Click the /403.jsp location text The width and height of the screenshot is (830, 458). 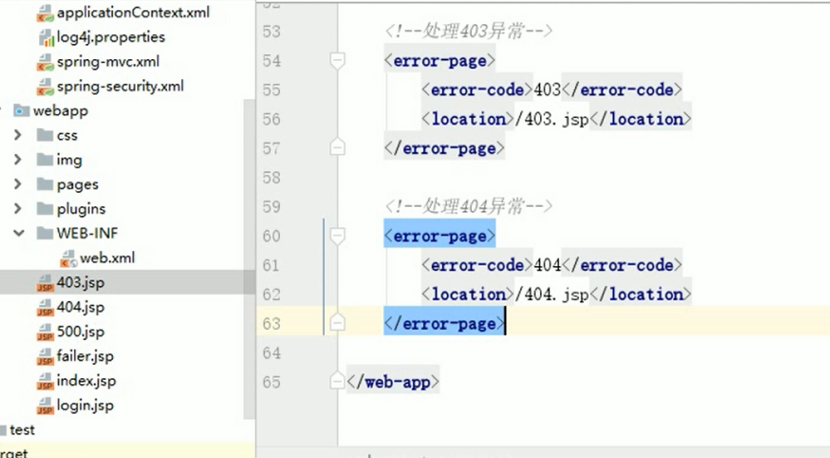(x=552, y=119)
